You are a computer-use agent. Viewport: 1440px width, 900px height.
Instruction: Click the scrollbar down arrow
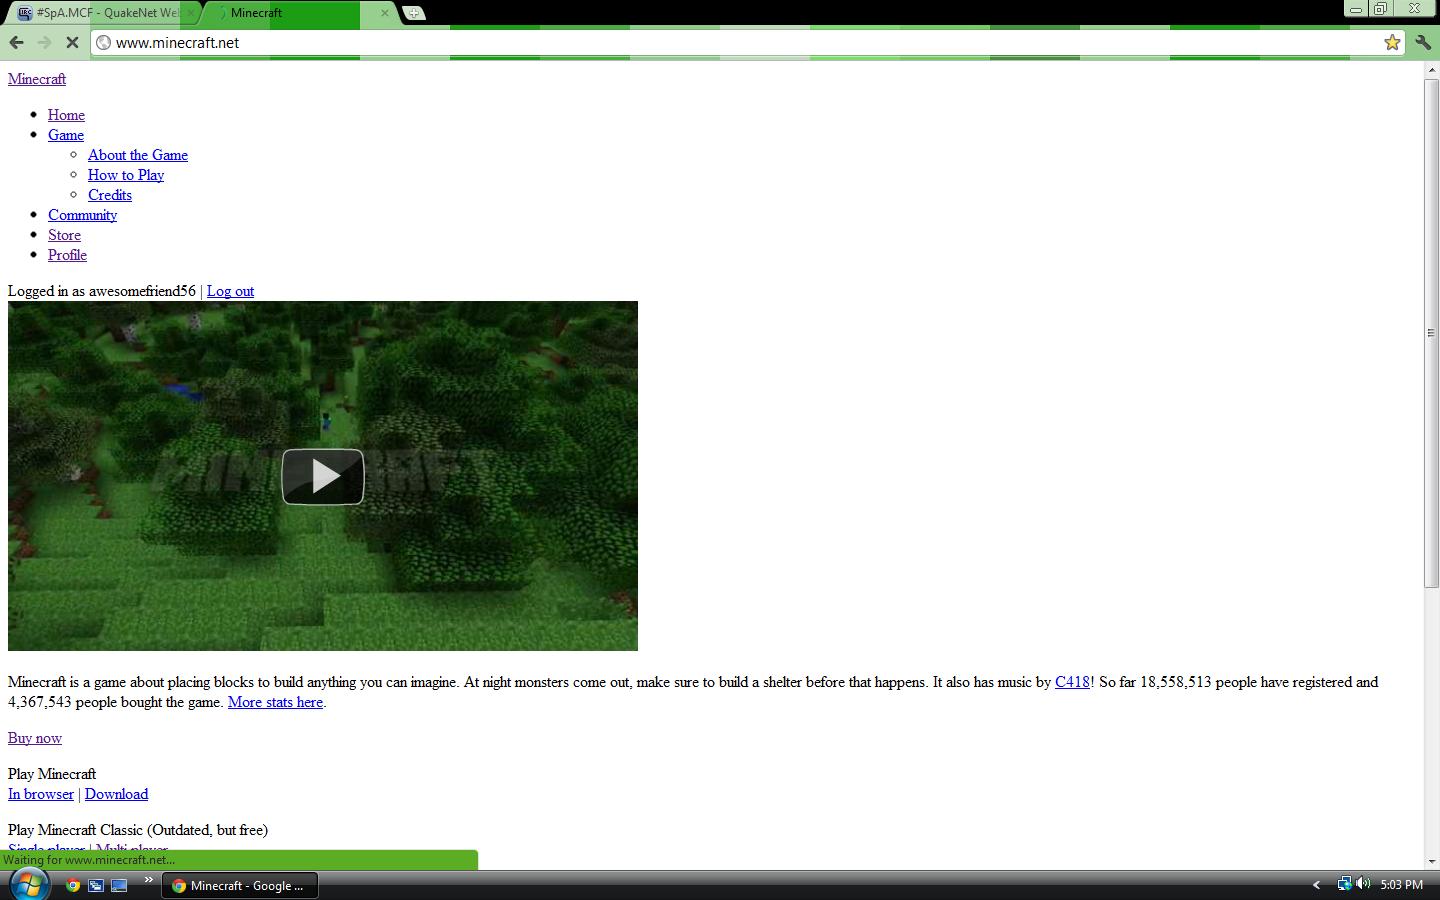pos(1431,860)
